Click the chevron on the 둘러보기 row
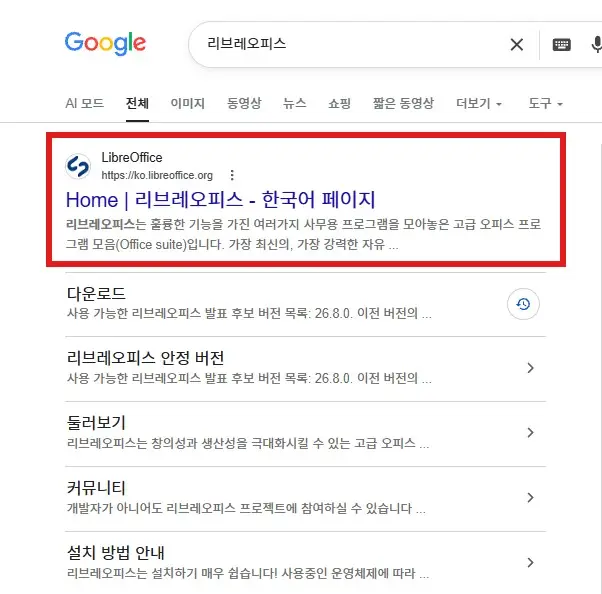602x594 pixels. (x=530, y=433)
